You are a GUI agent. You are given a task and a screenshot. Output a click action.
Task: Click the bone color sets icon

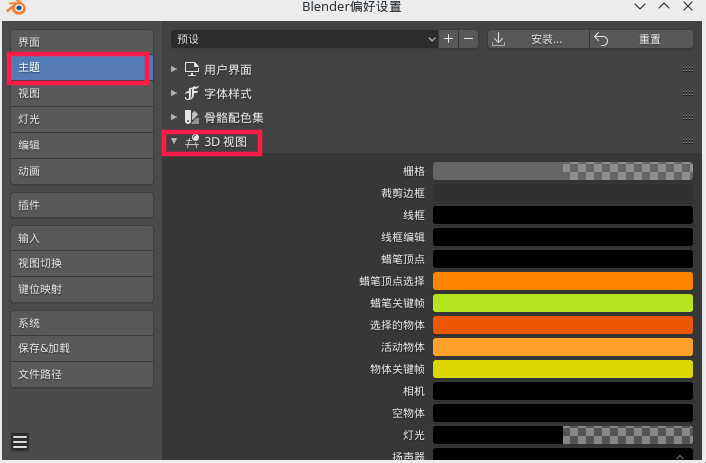[x=192, y=118]
